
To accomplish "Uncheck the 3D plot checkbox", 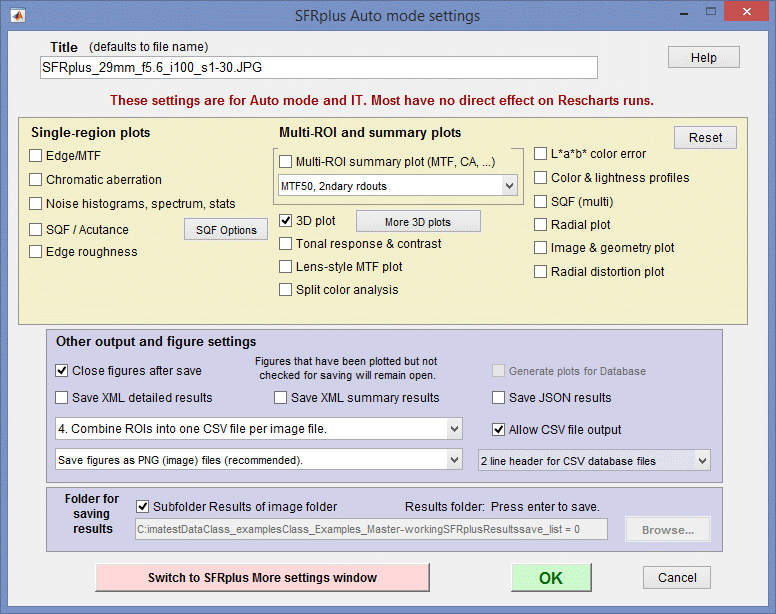I will coord(286,221).
